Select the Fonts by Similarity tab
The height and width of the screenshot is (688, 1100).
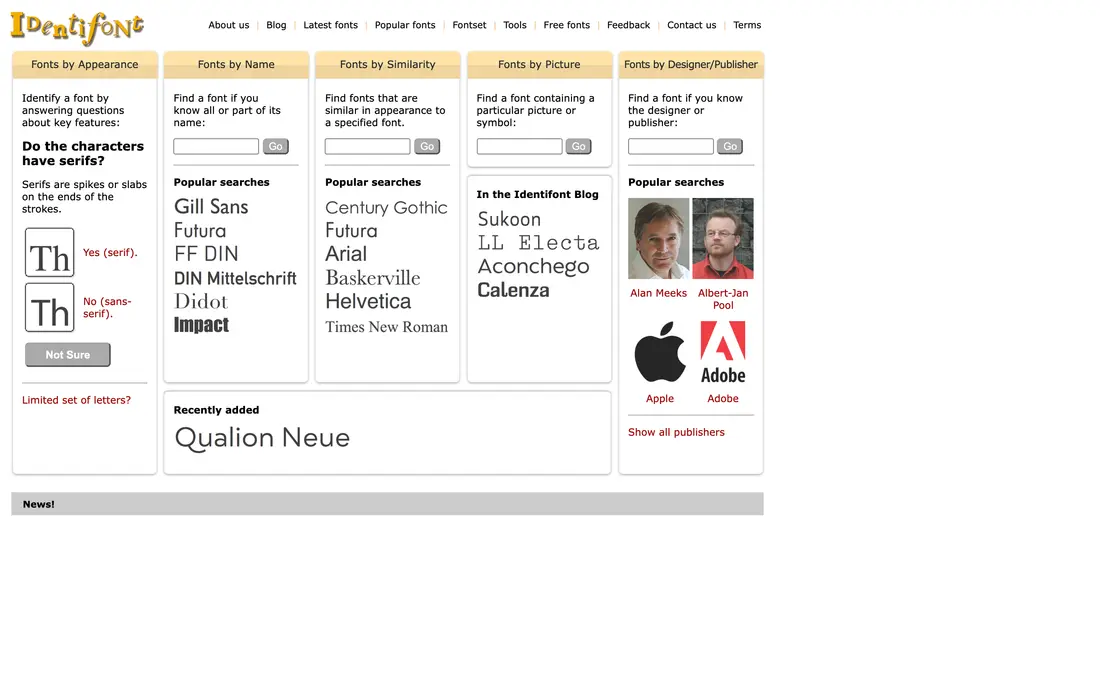tap(388, 65)
